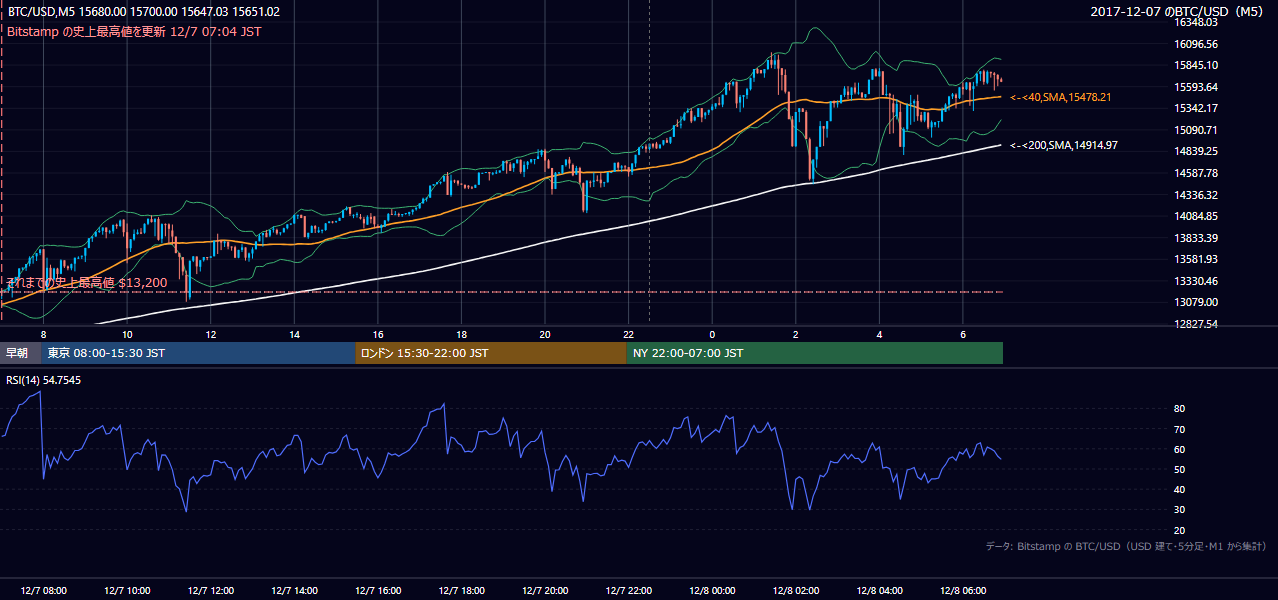Click the 12/7 08:00 date axis label
The image size is (1278, 600).
tap(43, 591)
